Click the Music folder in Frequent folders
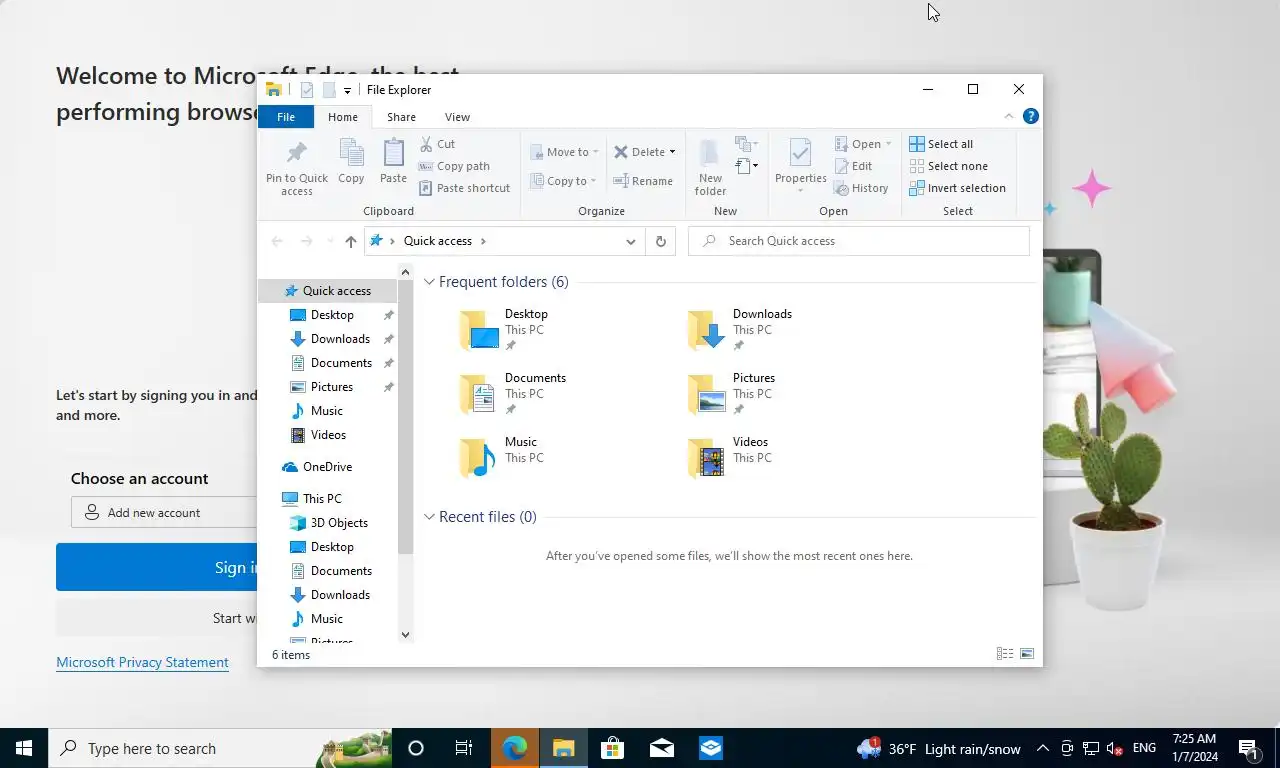 [501, 458]
